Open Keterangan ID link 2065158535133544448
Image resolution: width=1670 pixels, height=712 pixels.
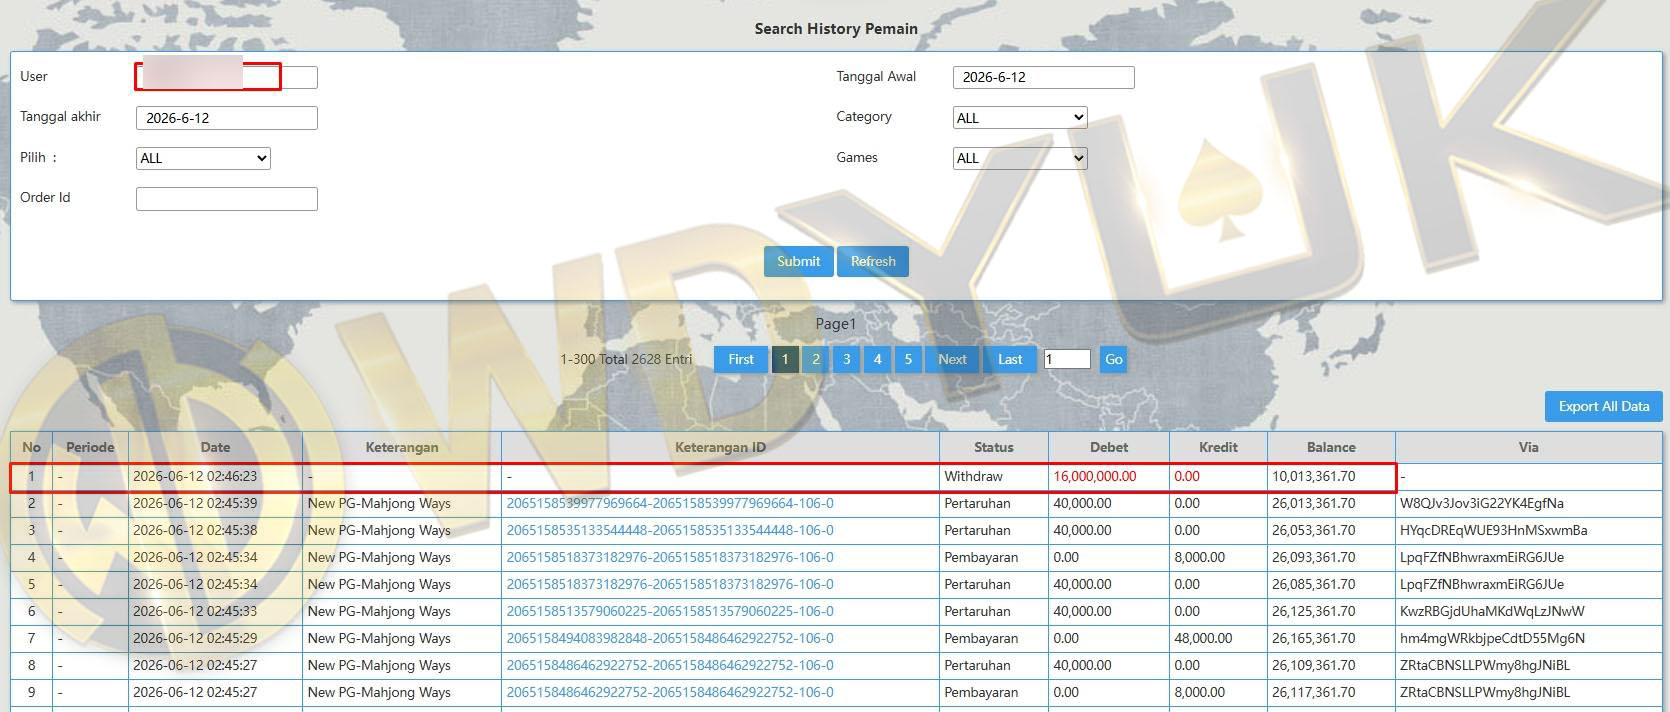(670, 530)
